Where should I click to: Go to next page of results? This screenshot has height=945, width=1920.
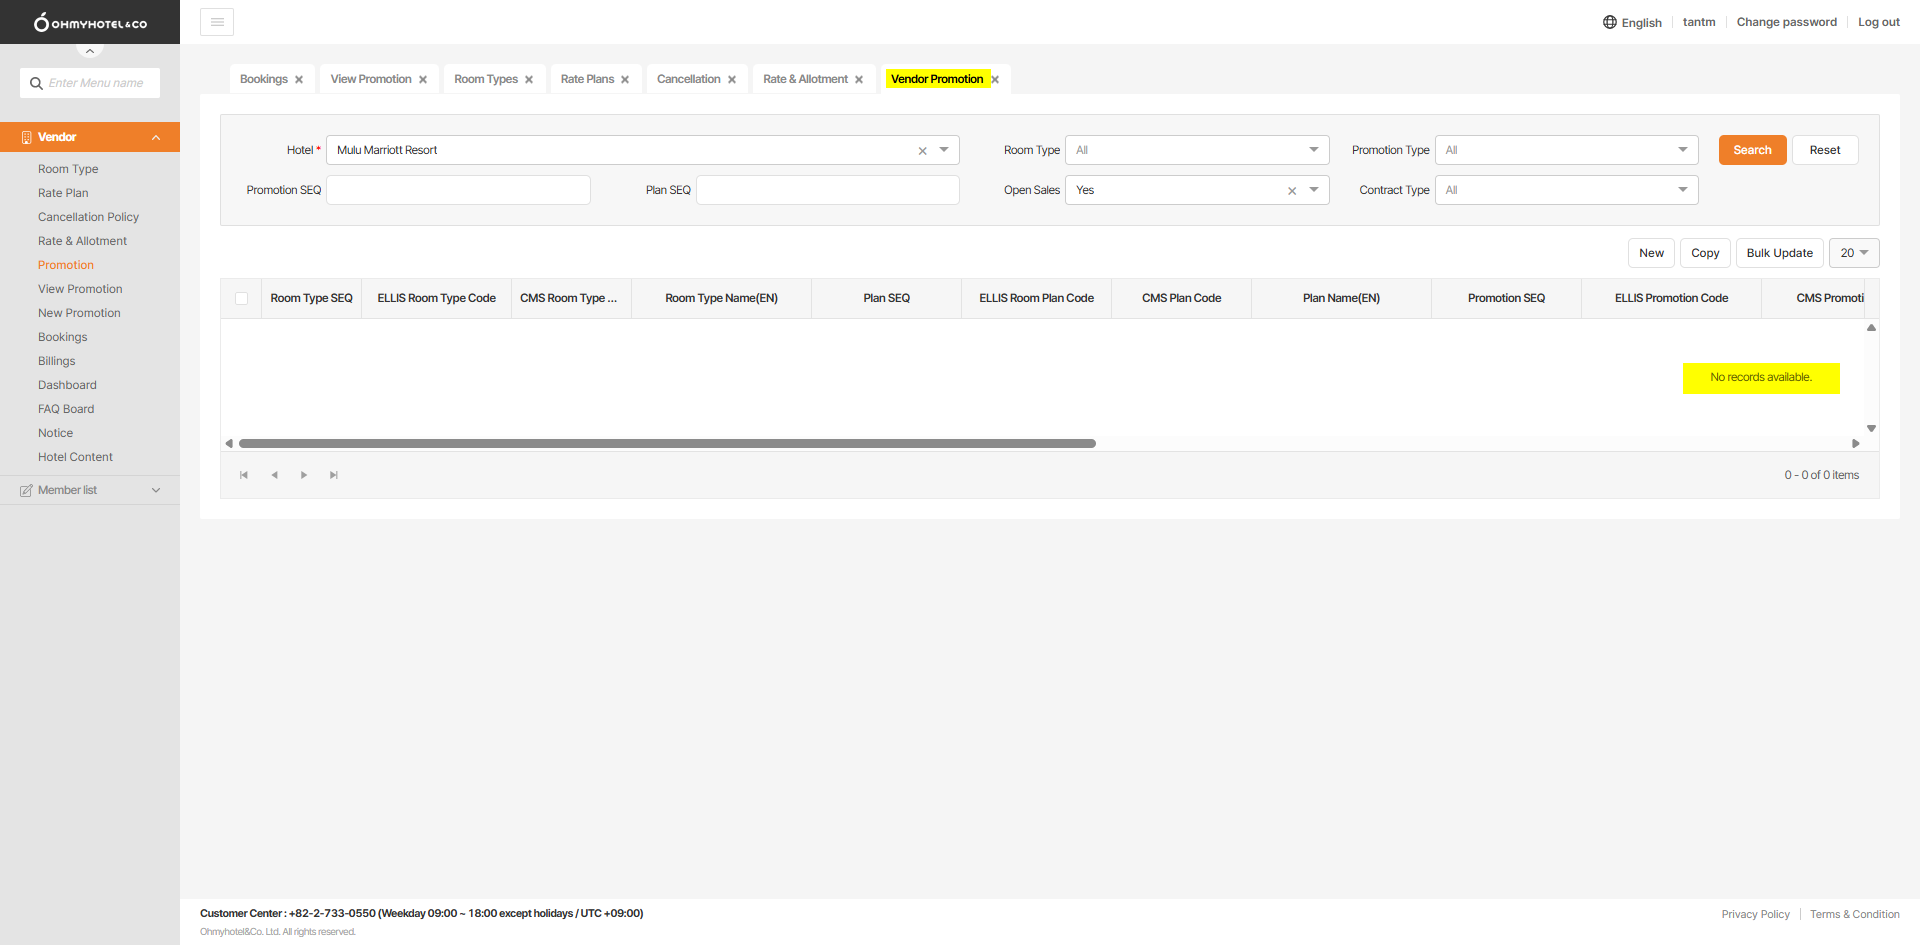(304, 475)
